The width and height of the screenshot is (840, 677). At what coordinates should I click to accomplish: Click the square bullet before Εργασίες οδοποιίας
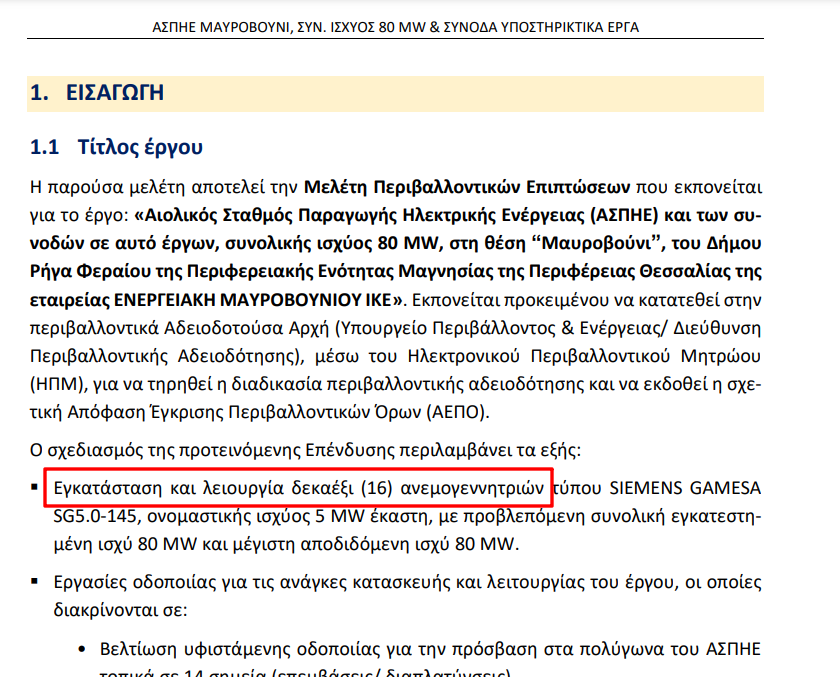(36, 582)
